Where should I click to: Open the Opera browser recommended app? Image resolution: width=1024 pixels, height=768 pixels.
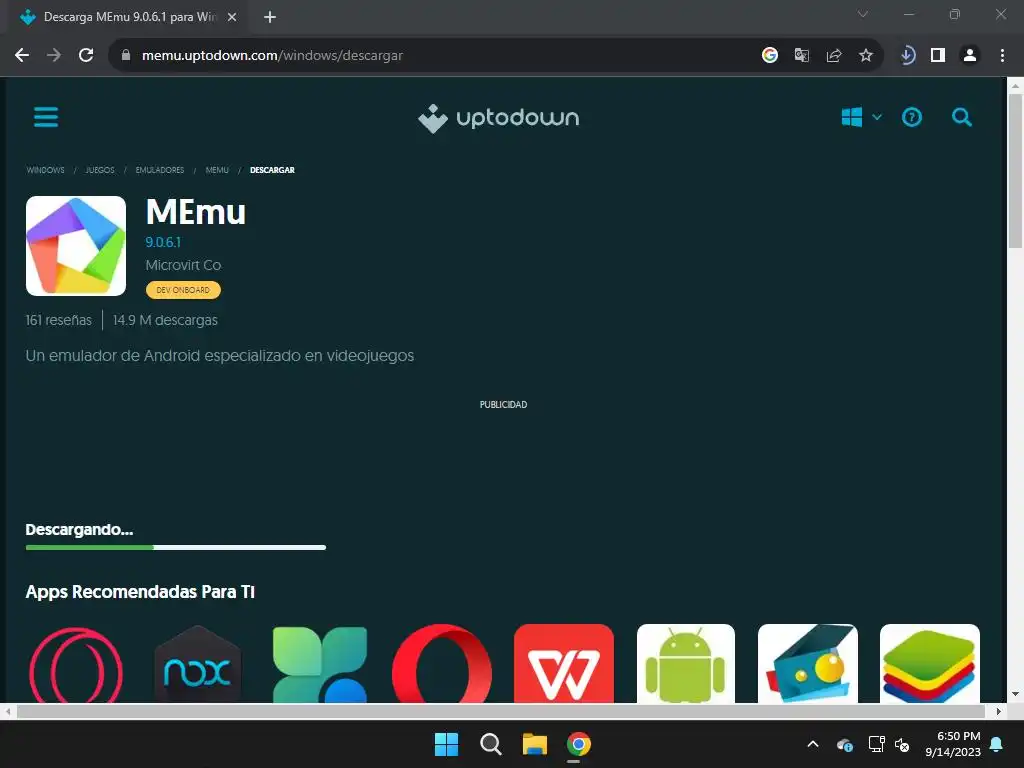tap(442, 664)
